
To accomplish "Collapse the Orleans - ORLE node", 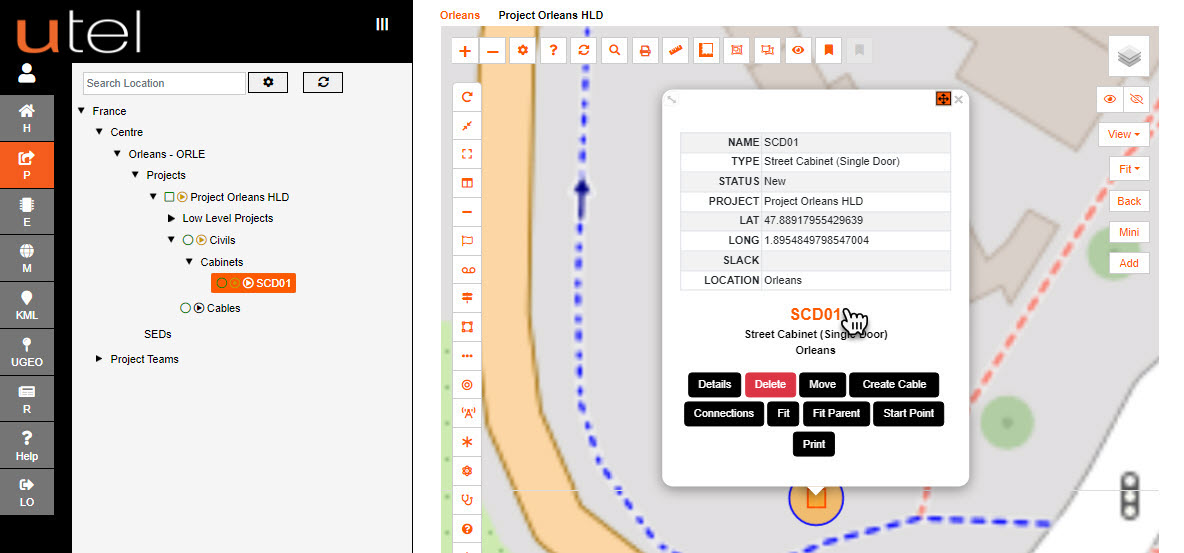I will (x=117, y=154).
